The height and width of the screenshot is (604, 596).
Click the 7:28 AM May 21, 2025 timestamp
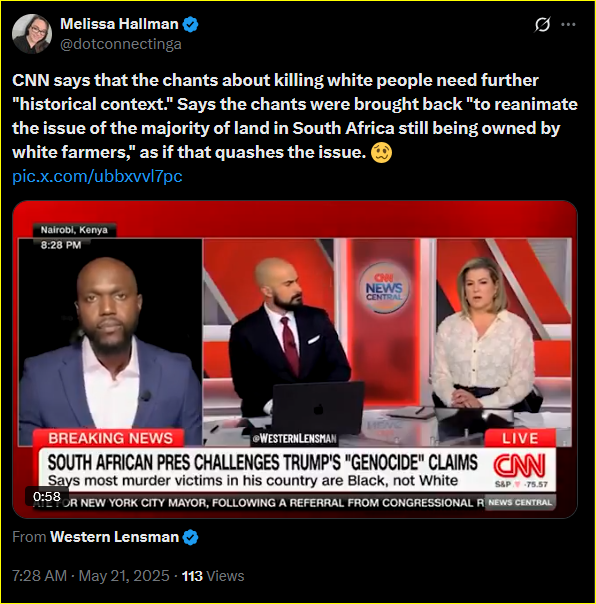click(91, 576)
